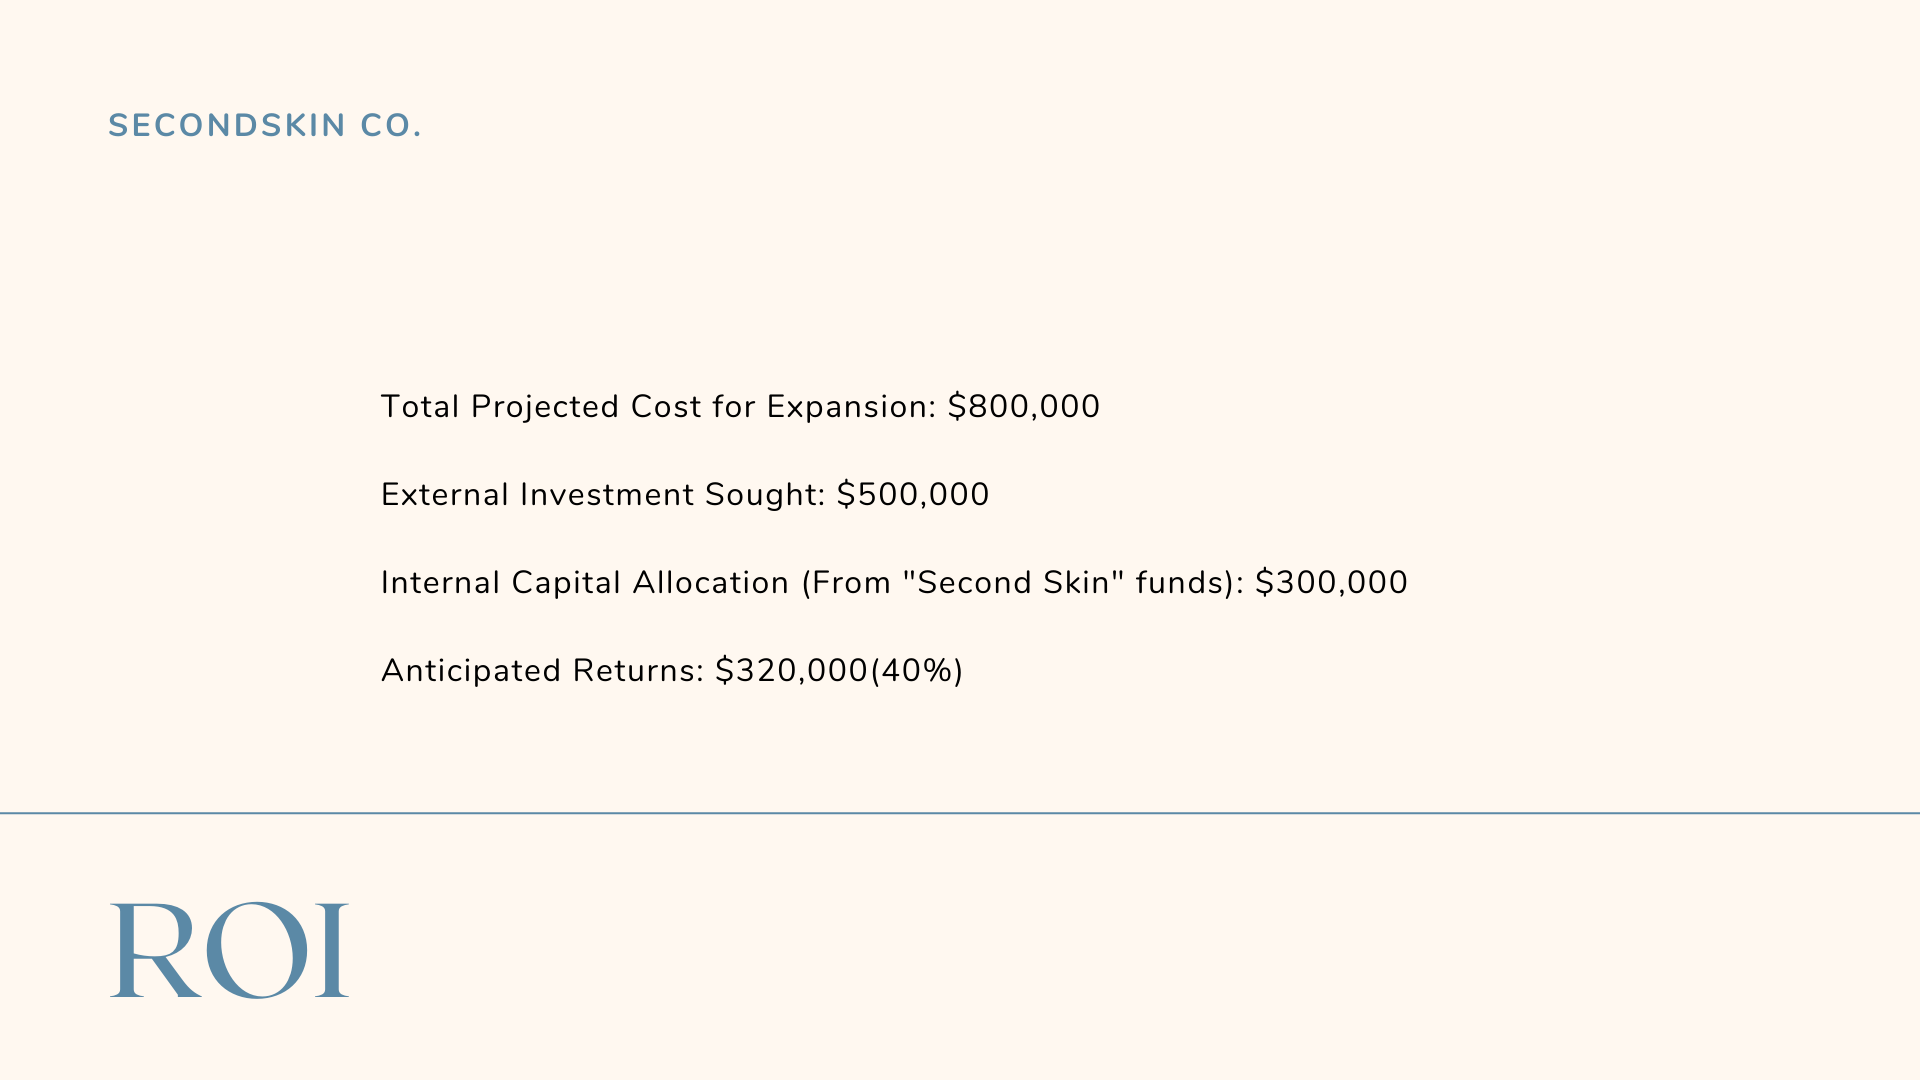
Task: Click the horizontal blue divider line
Action: pos(960,813)
